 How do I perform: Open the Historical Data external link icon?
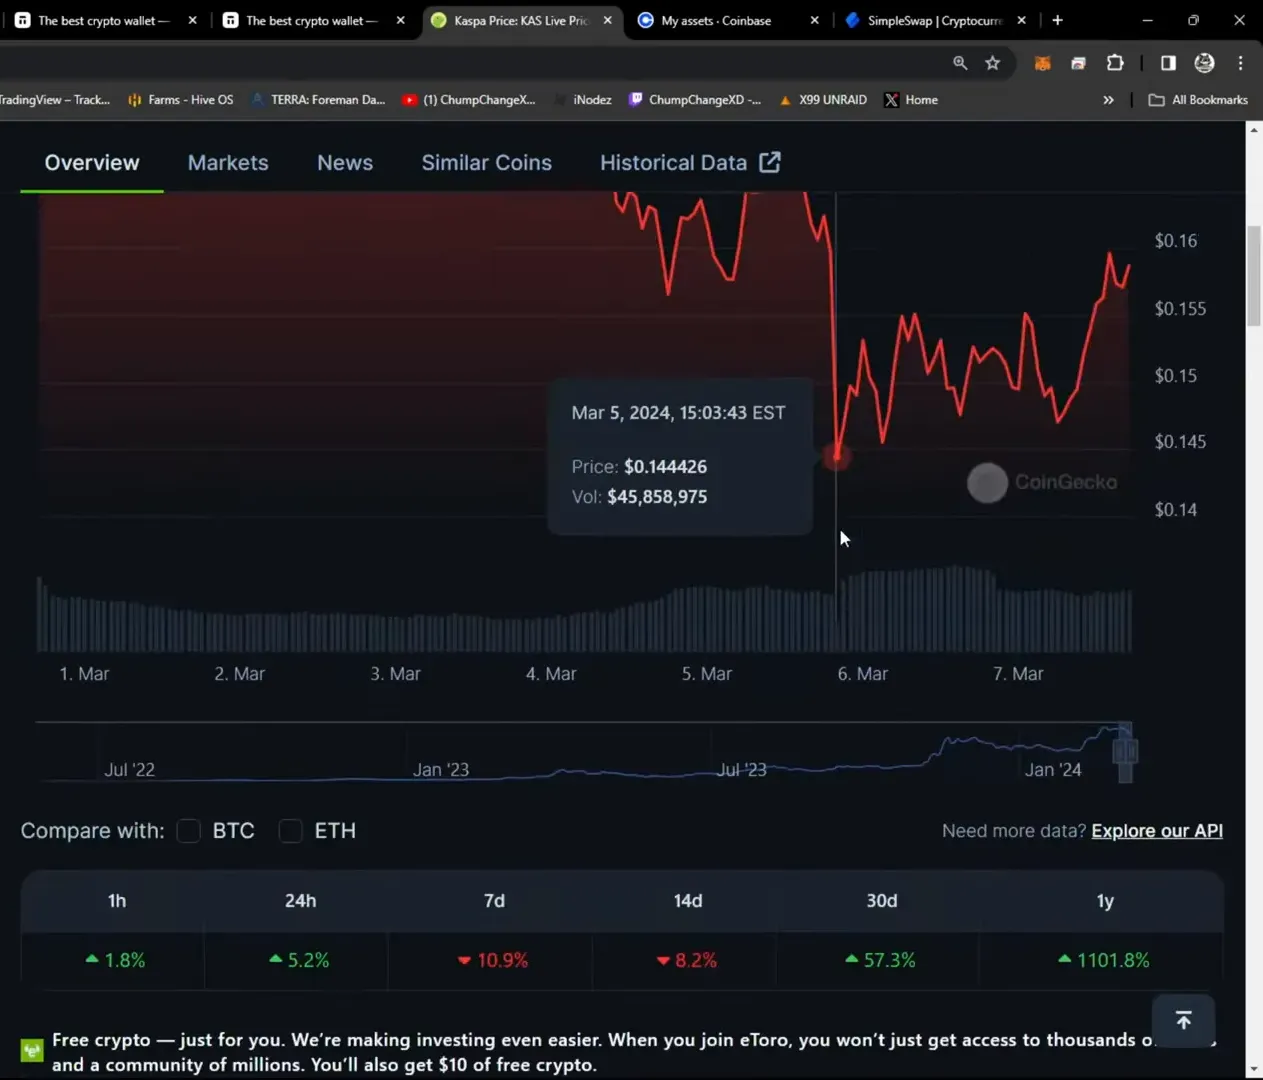coord(769,162)
